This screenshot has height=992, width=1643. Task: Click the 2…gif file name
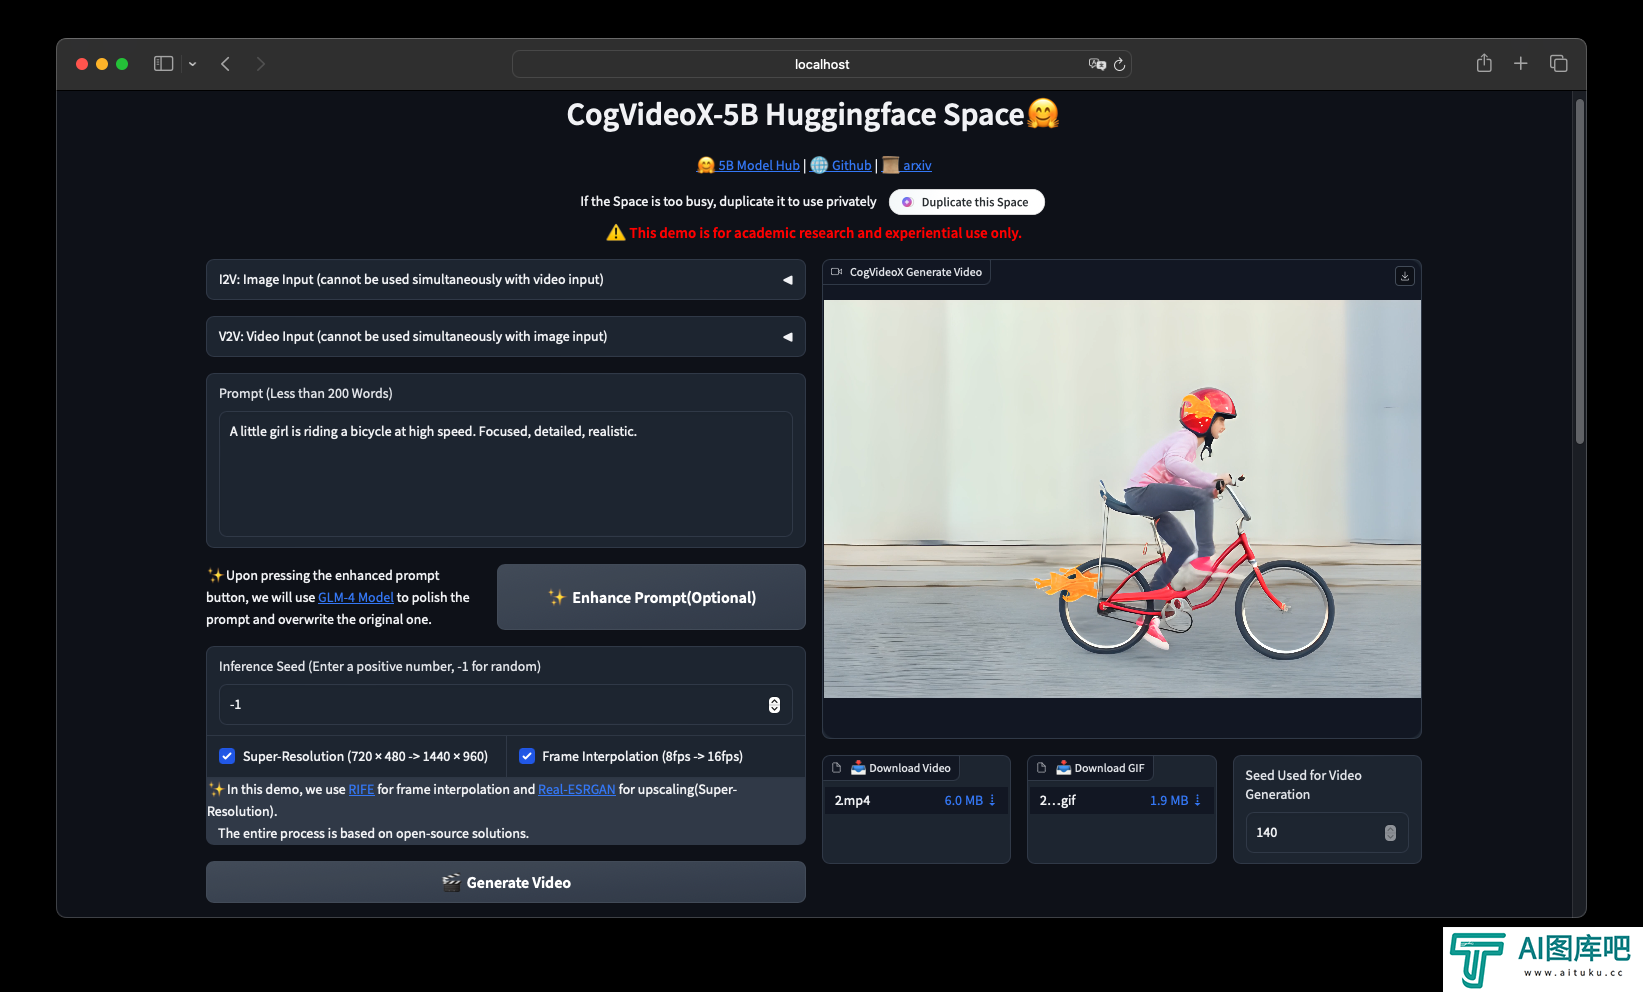point(1057,800)
